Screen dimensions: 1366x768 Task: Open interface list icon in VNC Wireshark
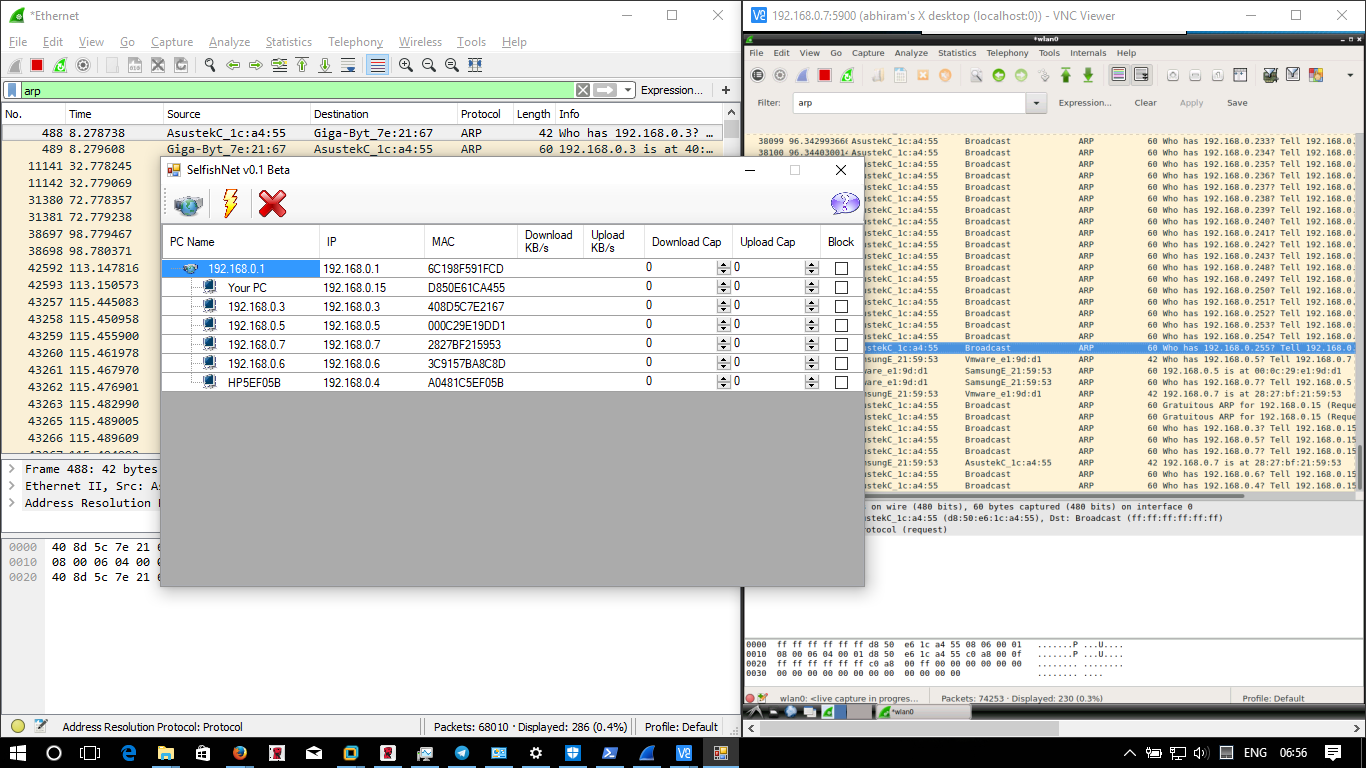click(758, 75)
